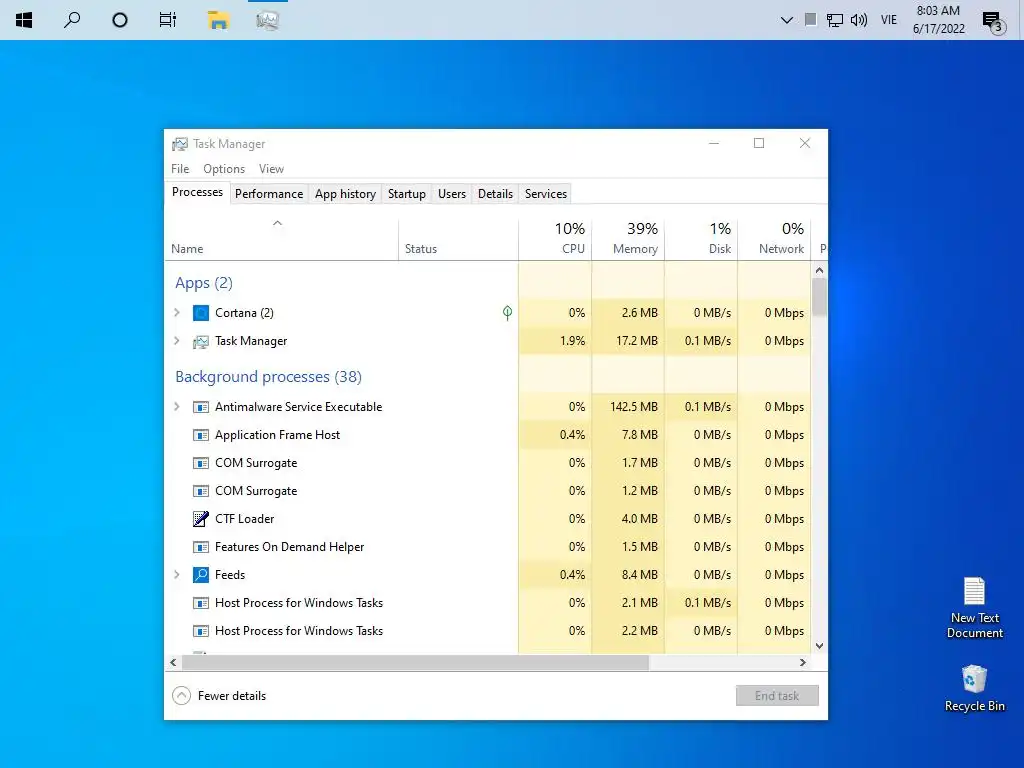Select the Application Frame Host process name

278,435
